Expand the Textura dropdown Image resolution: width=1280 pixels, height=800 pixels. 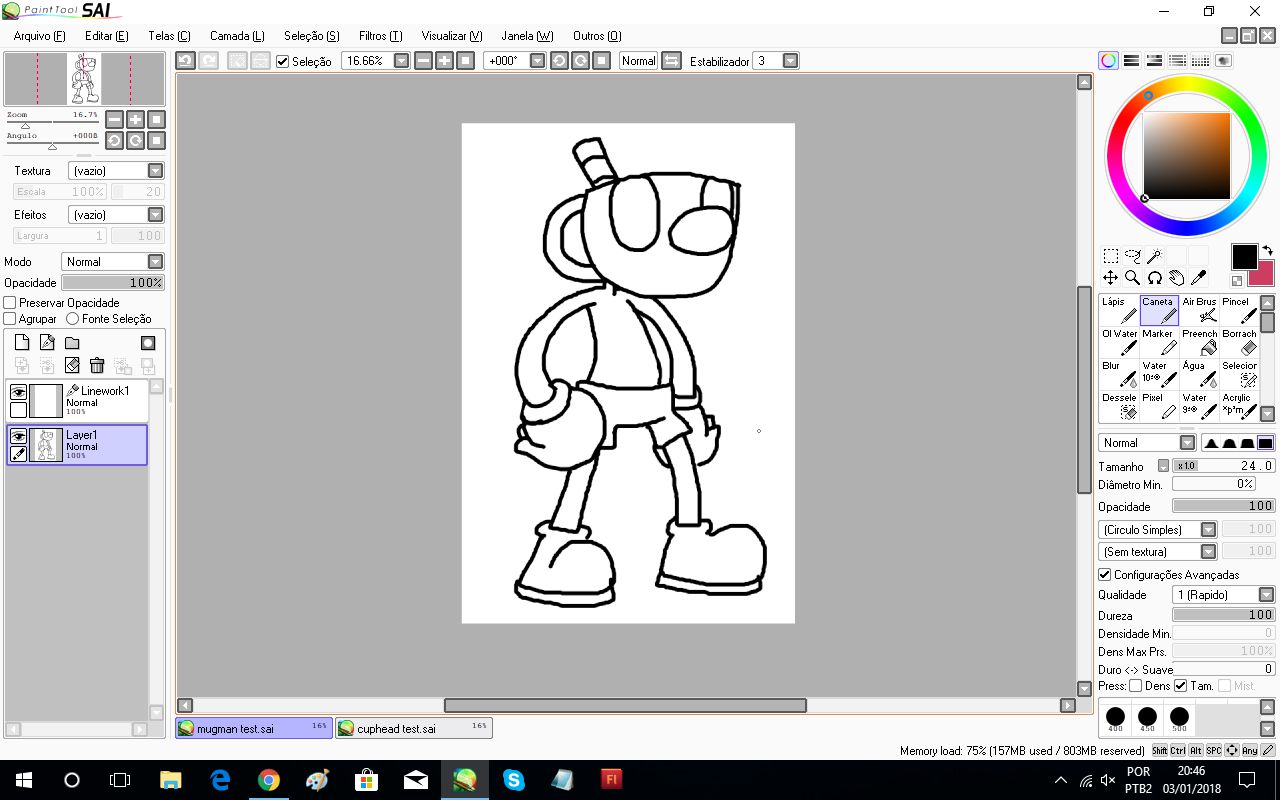(155, 171)
